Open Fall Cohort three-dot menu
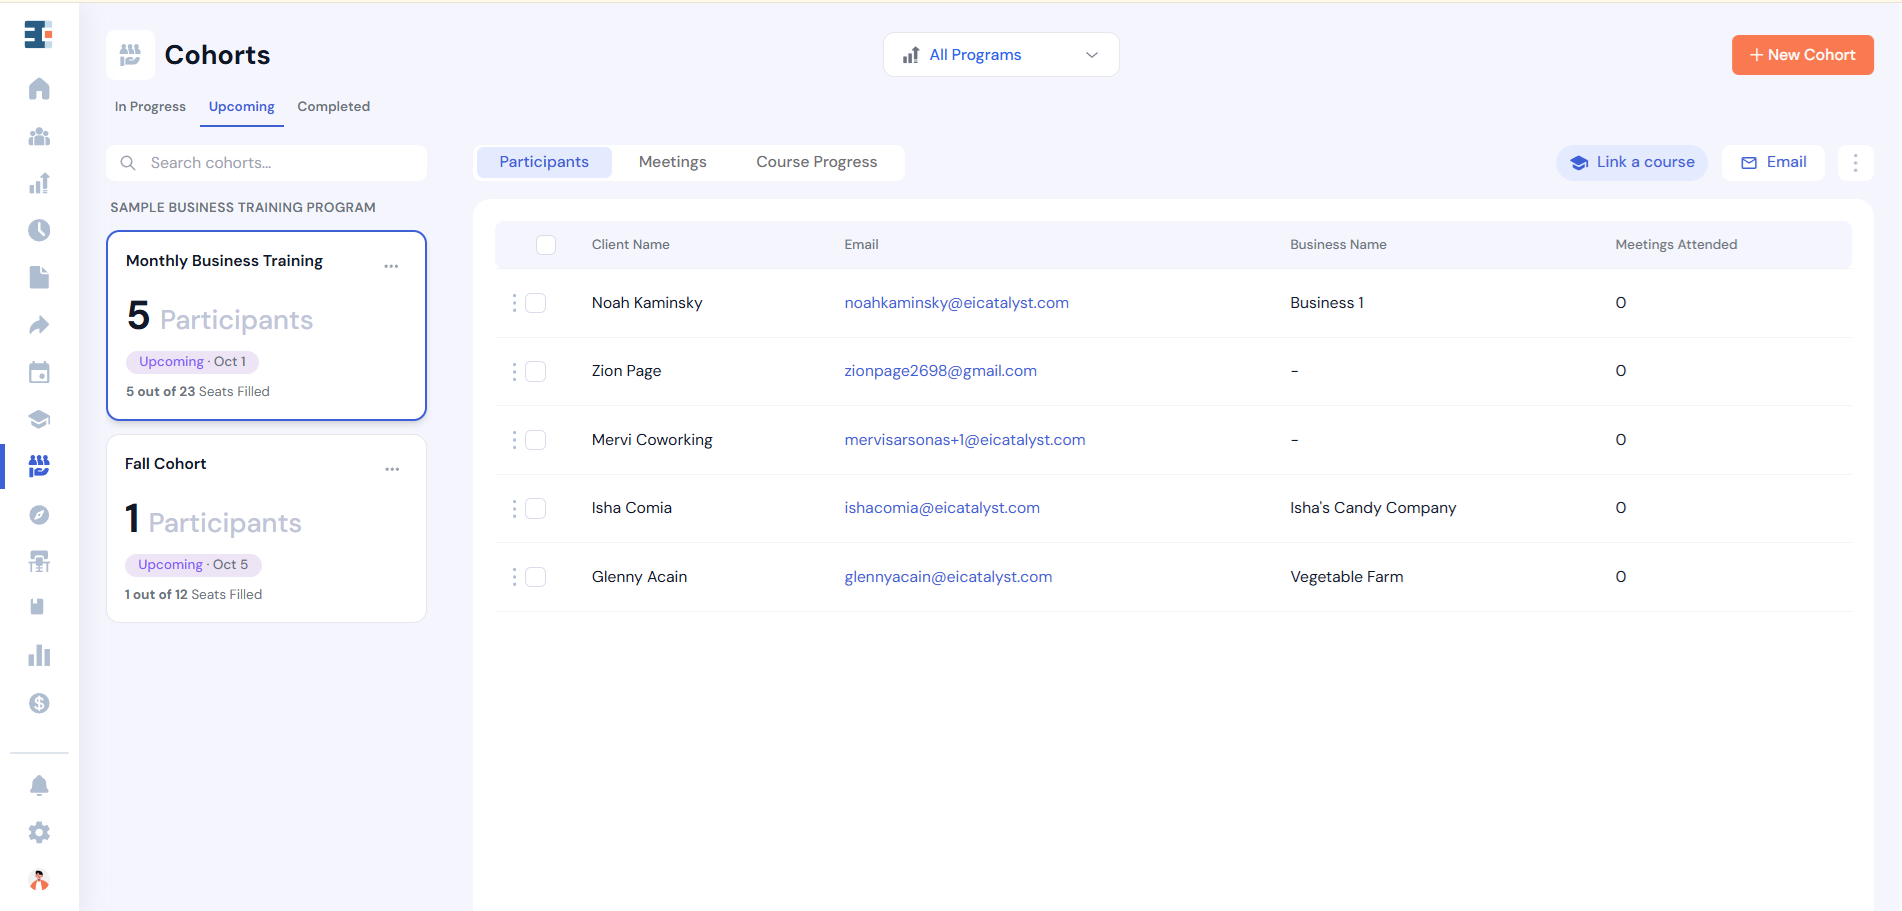Screen dimensions: 1902x911 [392, 469]
